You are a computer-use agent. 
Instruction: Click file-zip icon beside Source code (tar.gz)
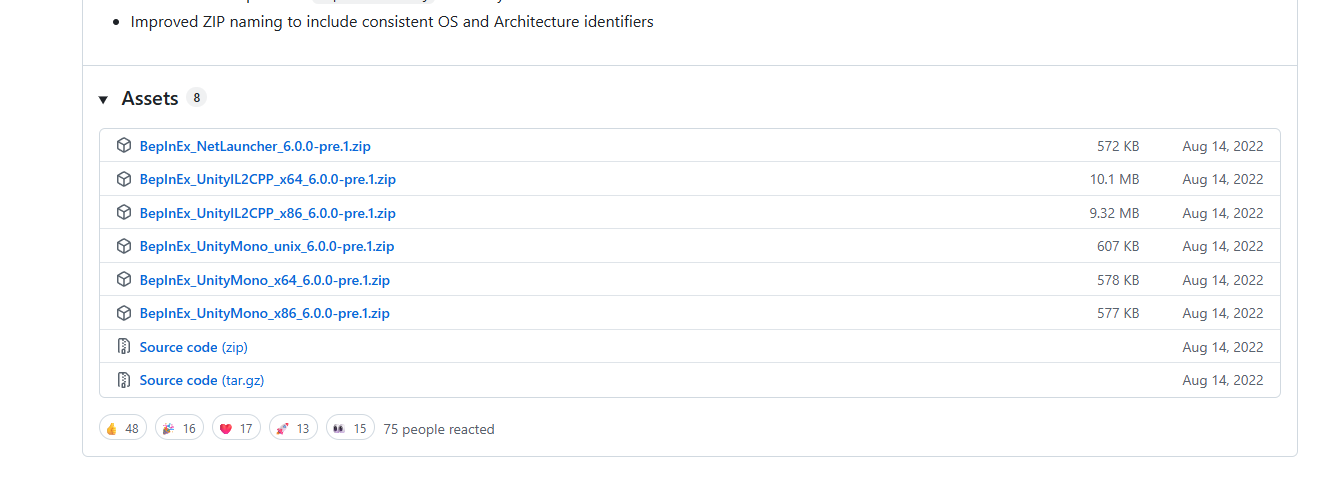pos(124,380)
